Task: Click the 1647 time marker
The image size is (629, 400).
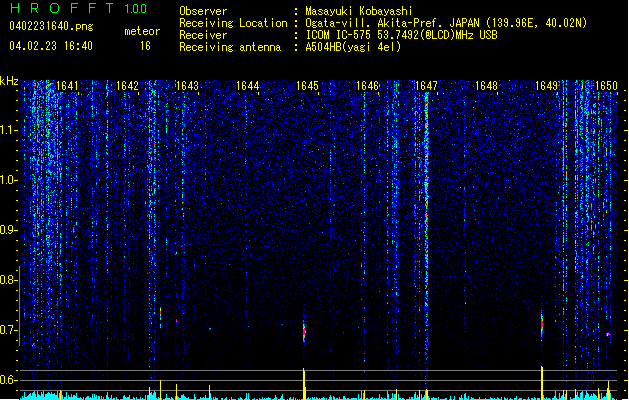Action: point(426,86)
